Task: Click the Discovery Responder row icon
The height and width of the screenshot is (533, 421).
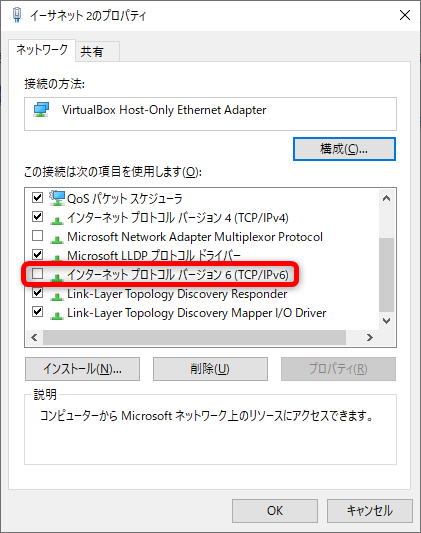Action: click(57, 296)
